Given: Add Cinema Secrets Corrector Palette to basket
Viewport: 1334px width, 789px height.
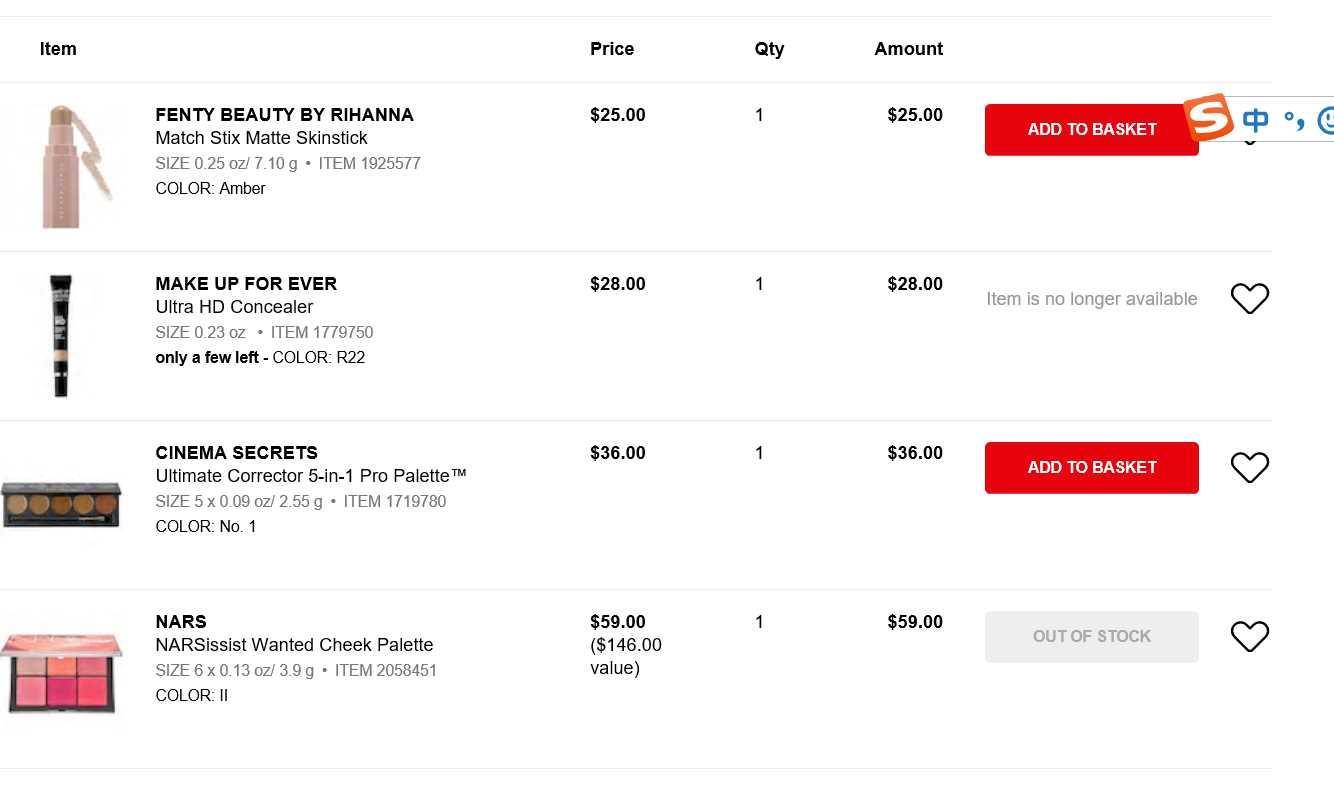Looking at the screenshot, I should pyautogui.click(x=1091, y=468).
